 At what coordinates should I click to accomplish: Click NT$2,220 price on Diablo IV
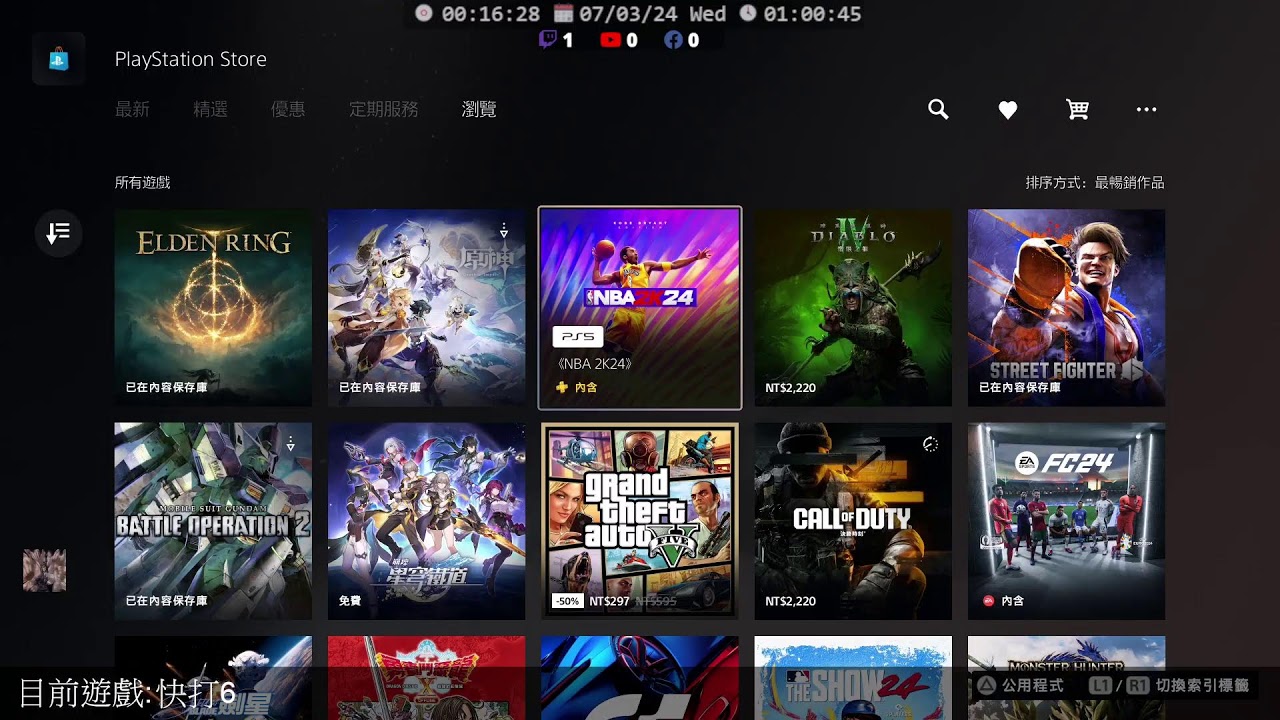(x=790, y=388)
